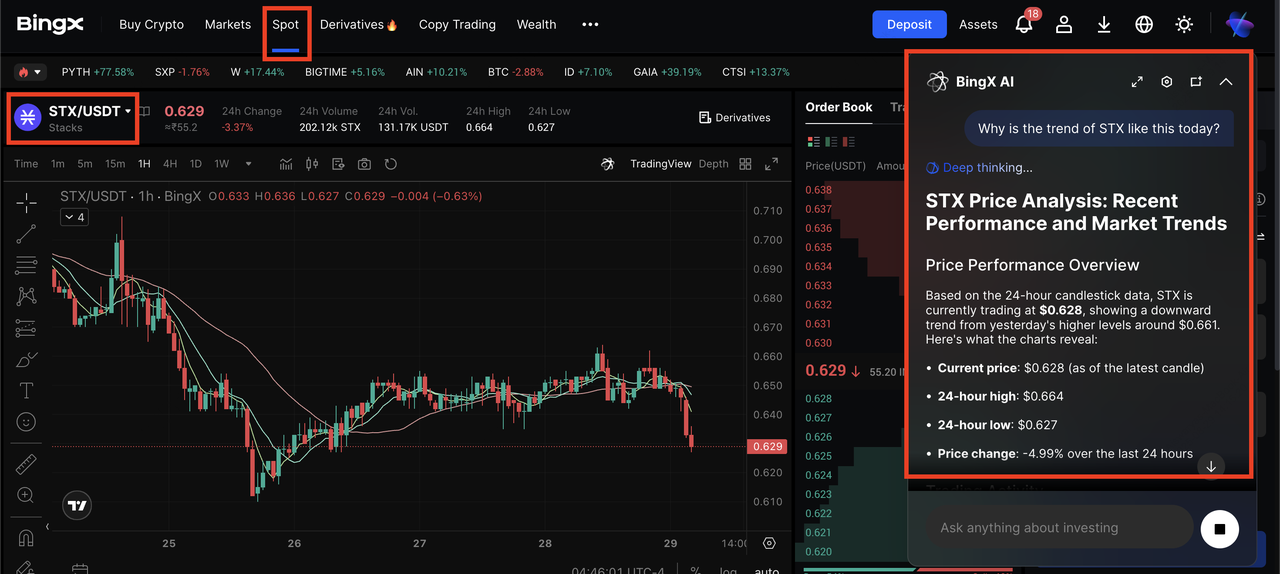This screenshot has height=574, width=1280.
Task: Select the 15m interval
Action: pyautogui.click(x=115, y=164)
